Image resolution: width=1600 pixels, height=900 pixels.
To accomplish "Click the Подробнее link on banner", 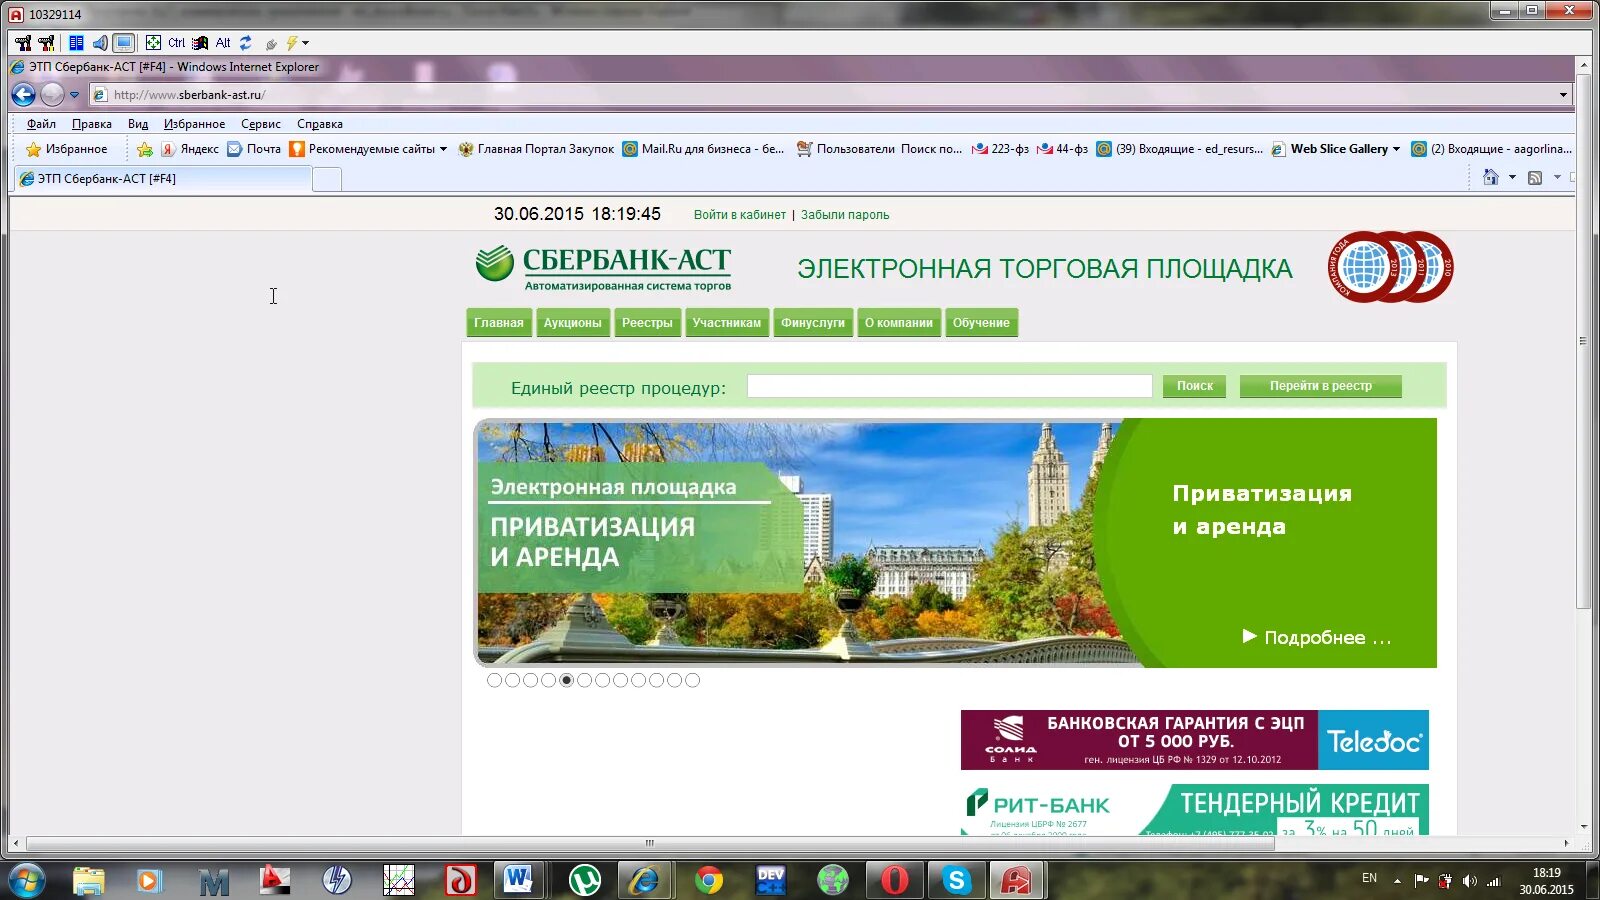I will [x=1317, y=638].
